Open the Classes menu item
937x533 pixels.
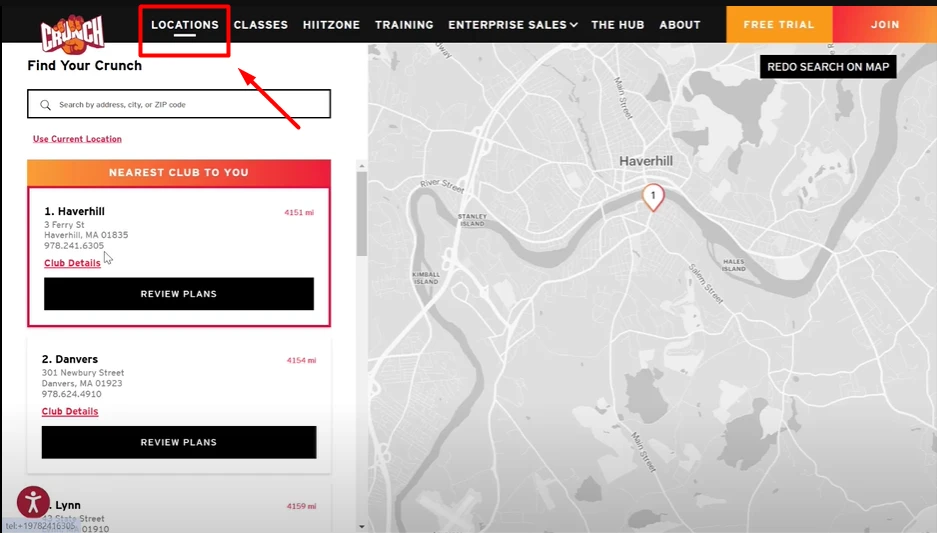click(x=261, y=25)
